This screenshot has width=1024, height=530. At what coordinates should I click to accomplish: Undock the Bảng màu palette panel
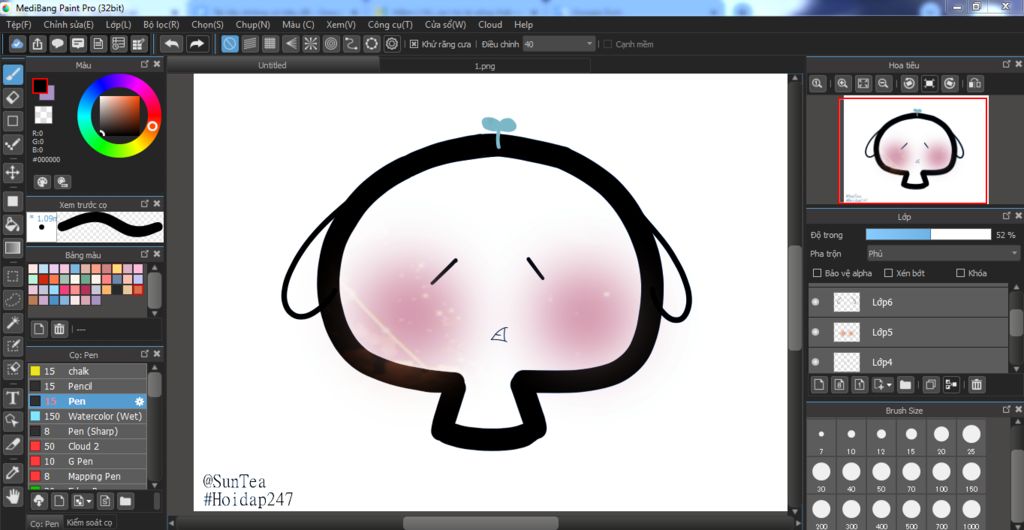coord(145,254)
